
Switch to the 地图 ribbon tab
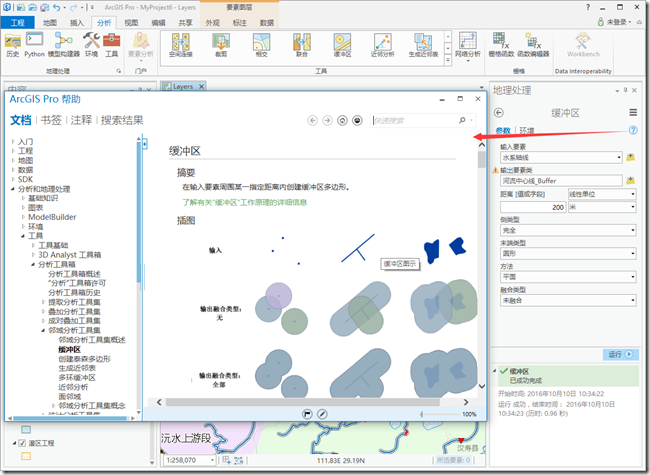(50, 22)
